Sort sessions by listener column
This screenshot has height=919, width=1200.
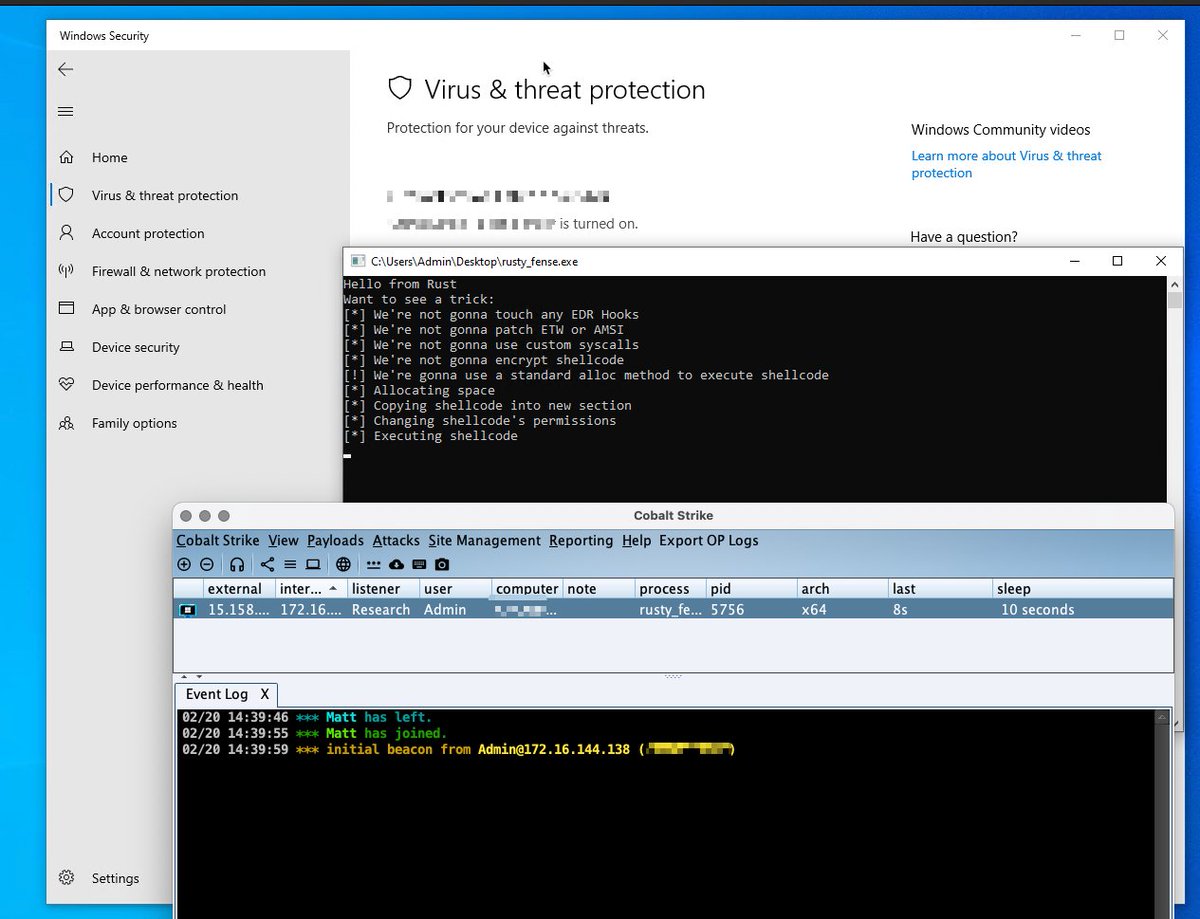pyautogui.click(x=384, y=589)
